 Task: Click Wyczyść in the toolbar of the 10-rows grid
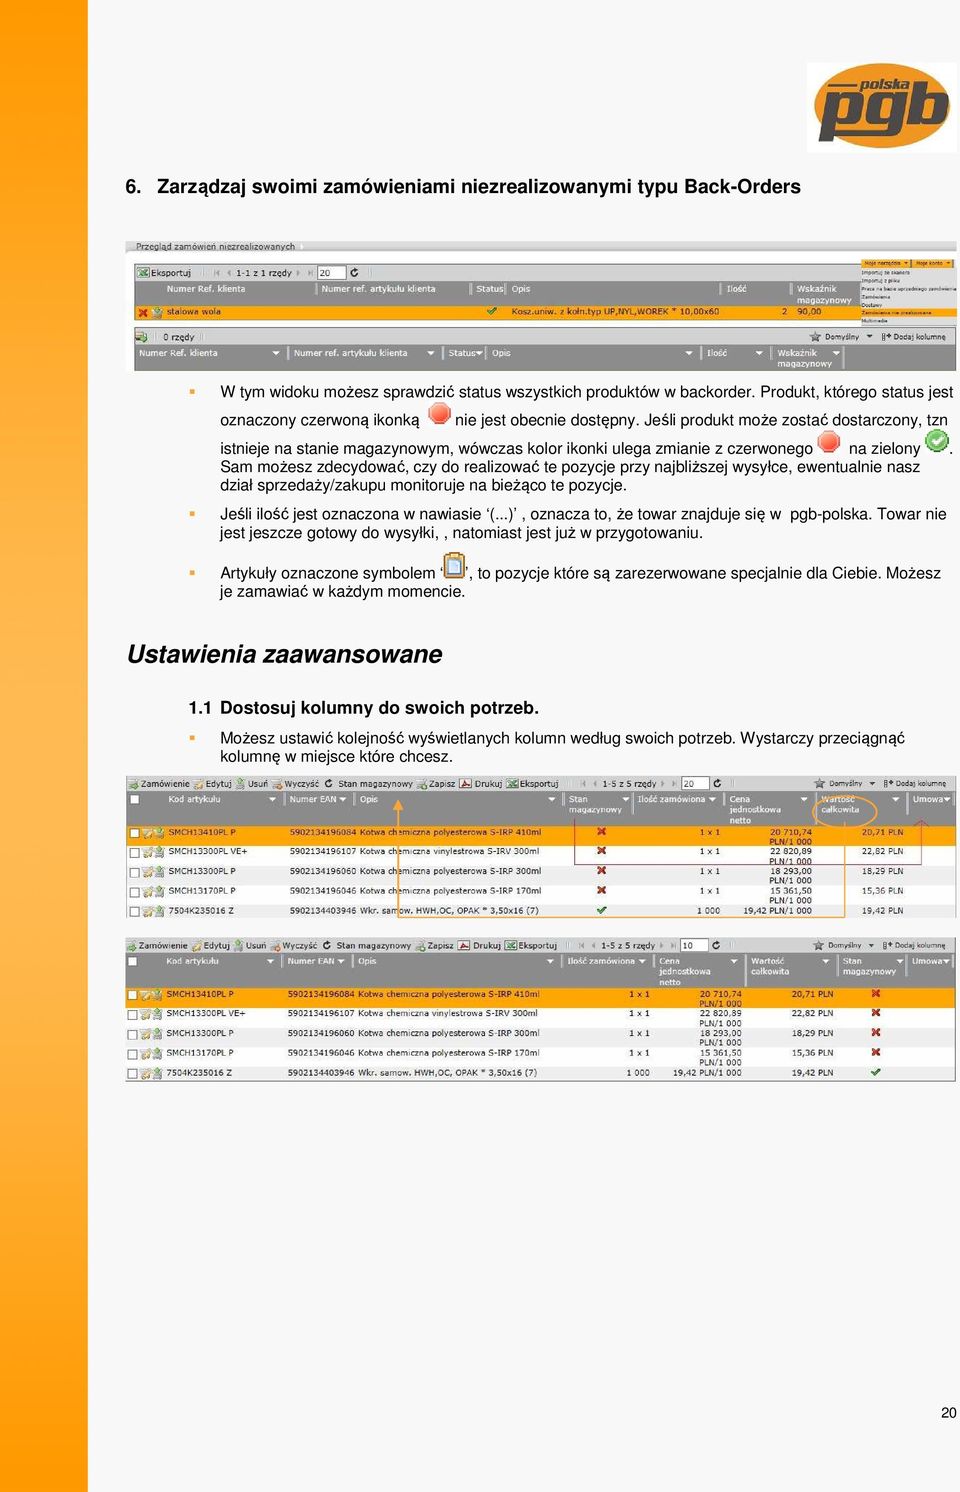(x=293, y=946)
